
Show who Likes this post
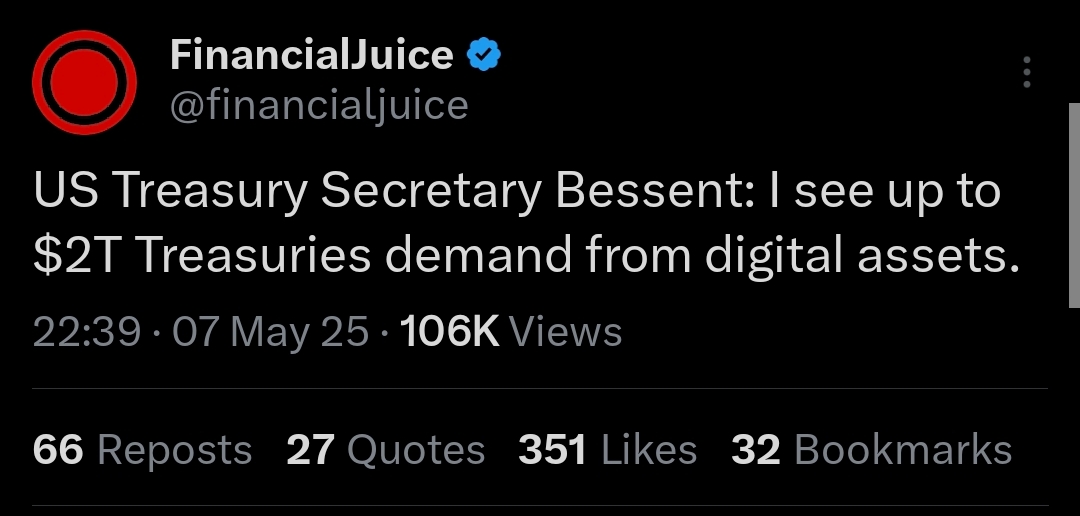point(649,450)
